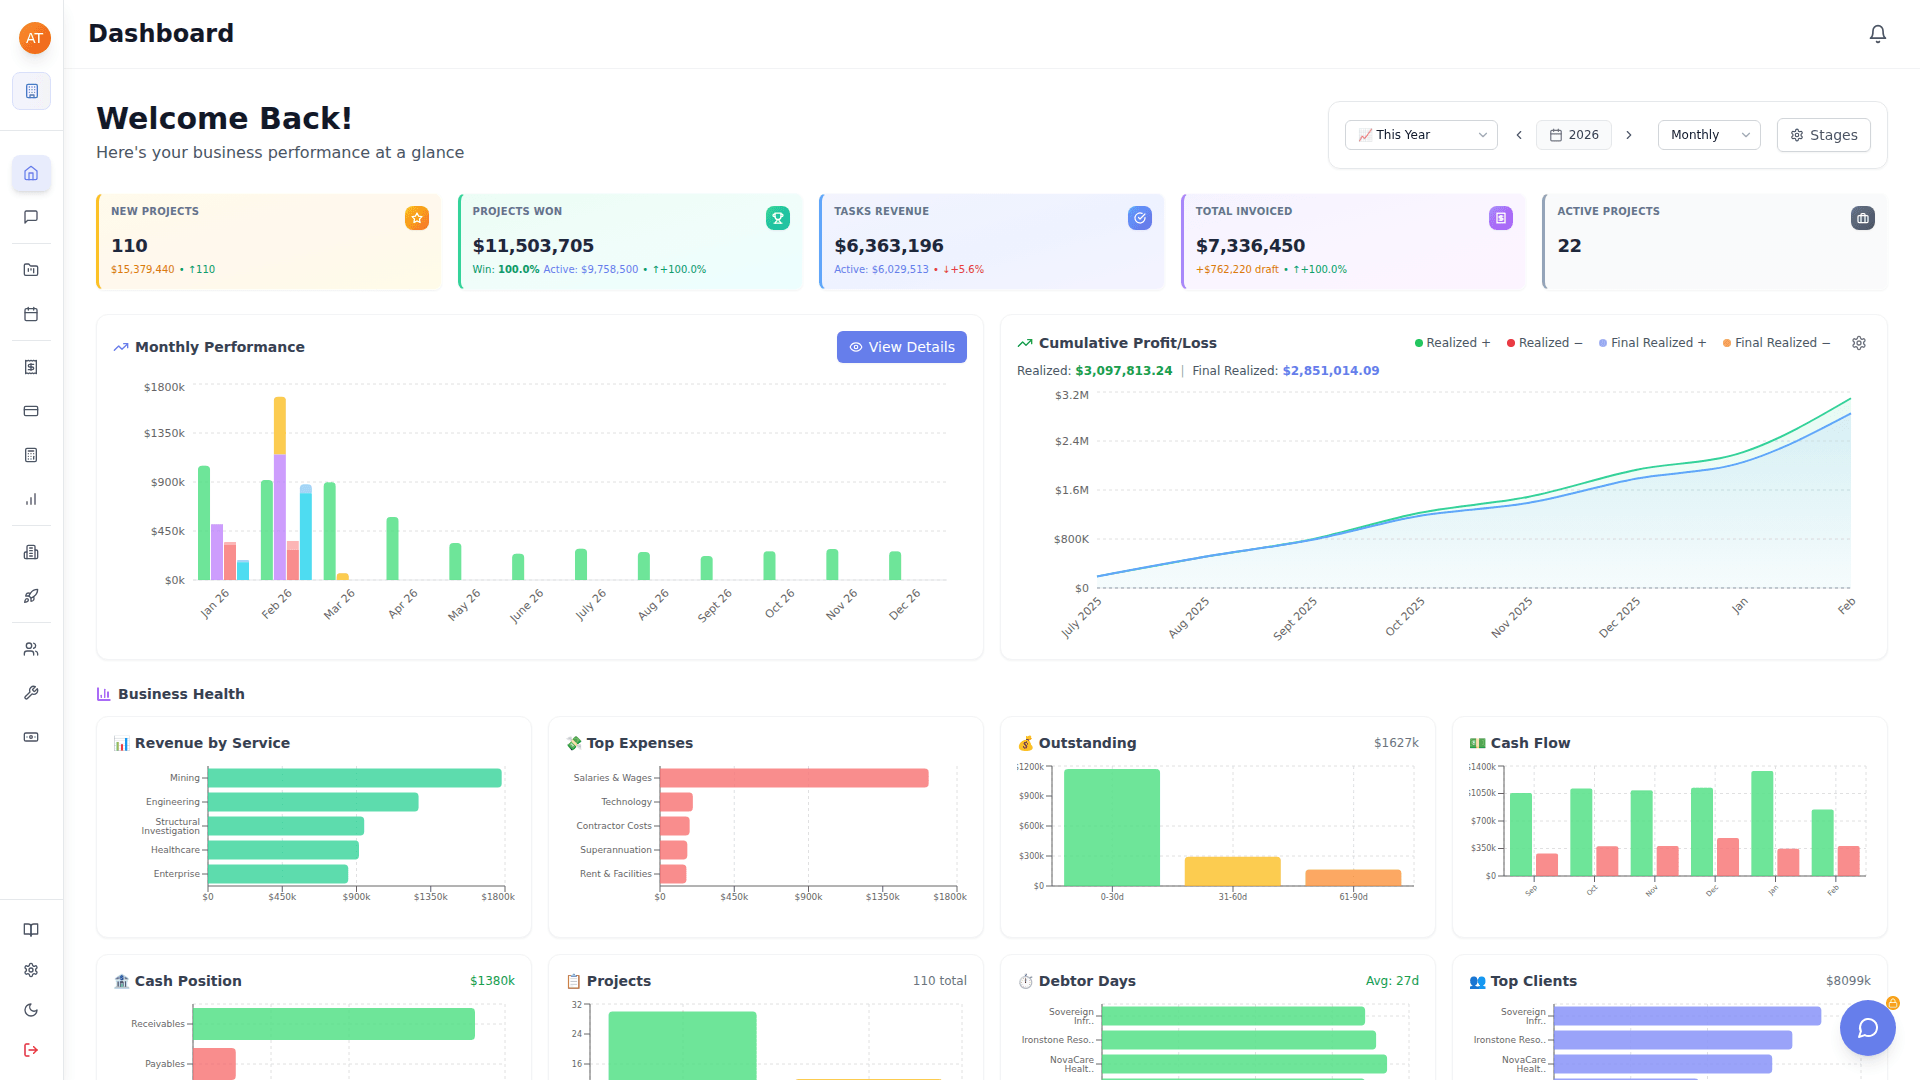The image size is (1920, 1080).
Task: Open the team members icon in sidebar
Action: (31, 648)
